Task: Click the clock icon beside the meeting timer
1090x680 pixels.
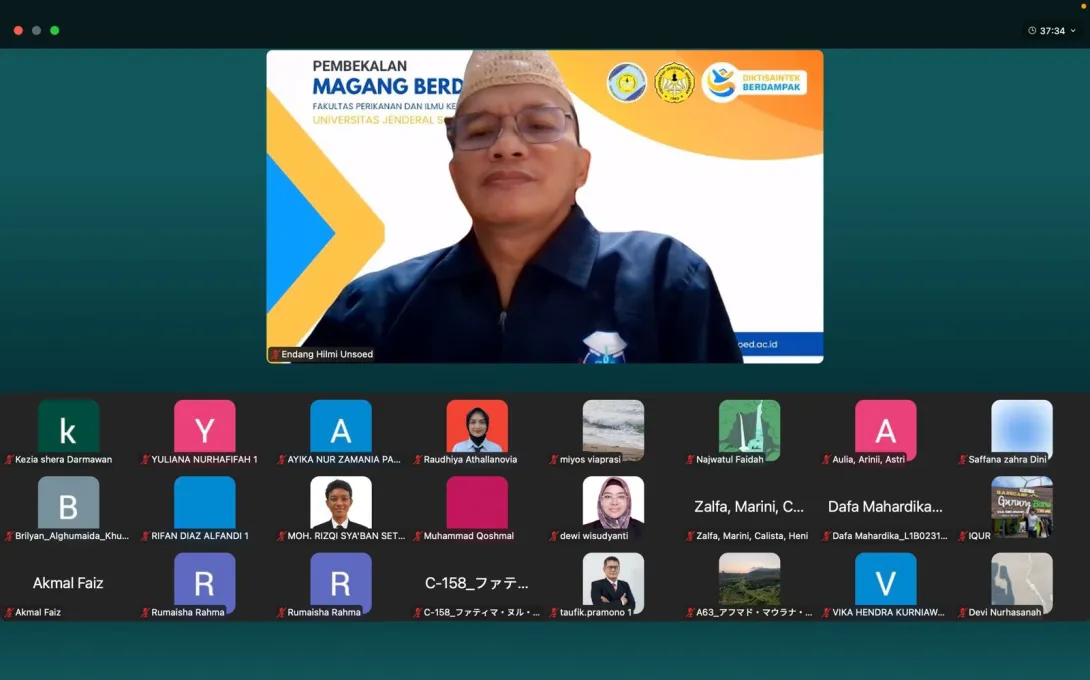Action: pos(1031,31)
